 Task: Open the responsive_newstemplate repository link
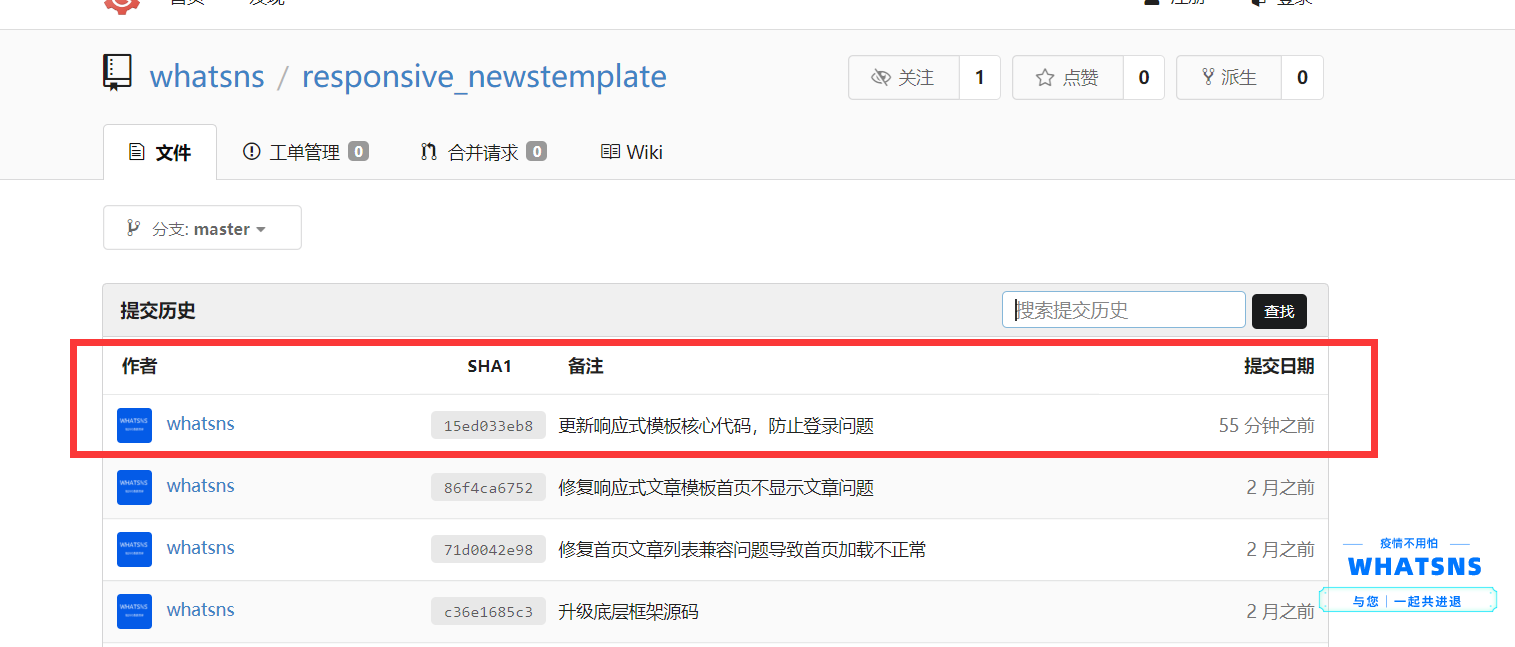click(484, 77)
